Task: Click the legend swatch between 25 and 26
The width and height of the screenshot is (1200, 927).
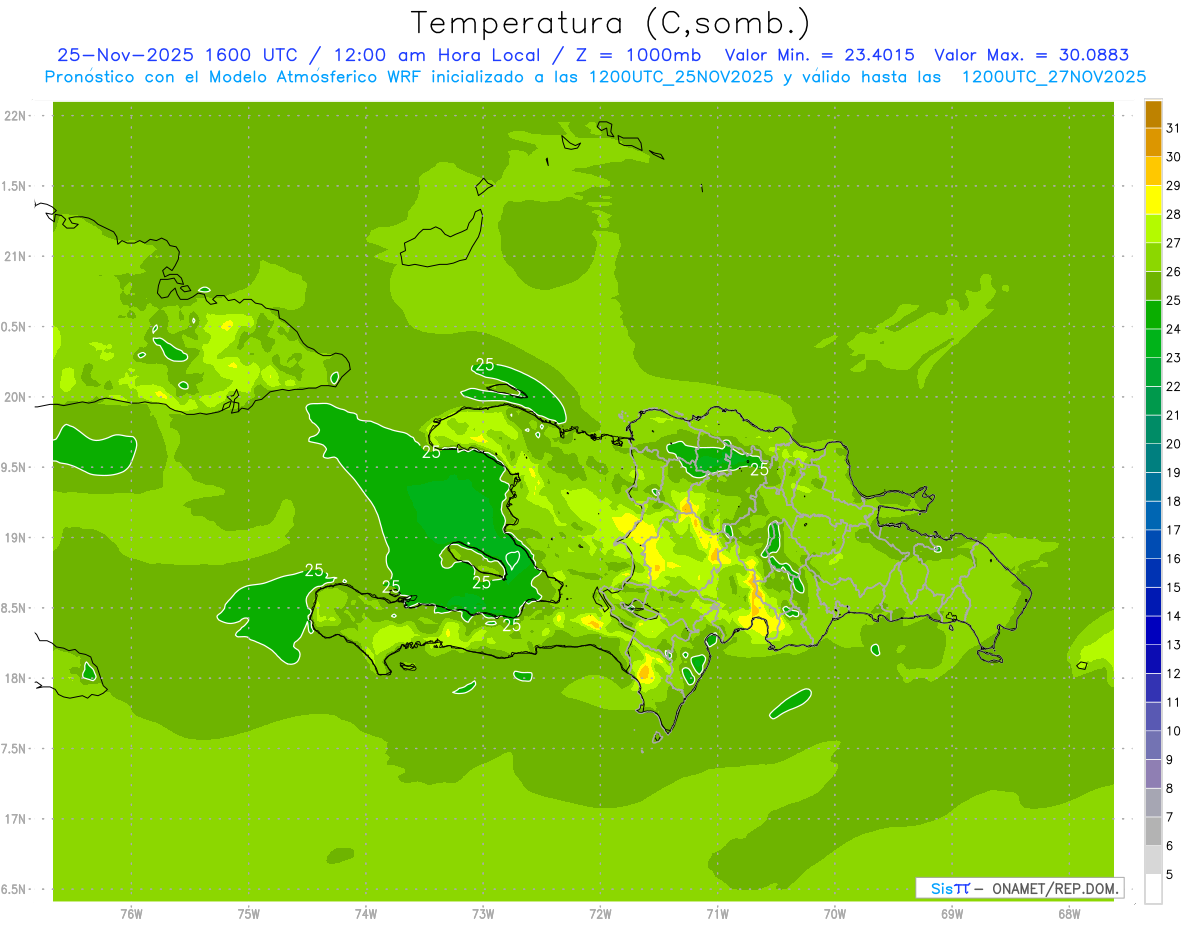Action: coord(1153,286)
